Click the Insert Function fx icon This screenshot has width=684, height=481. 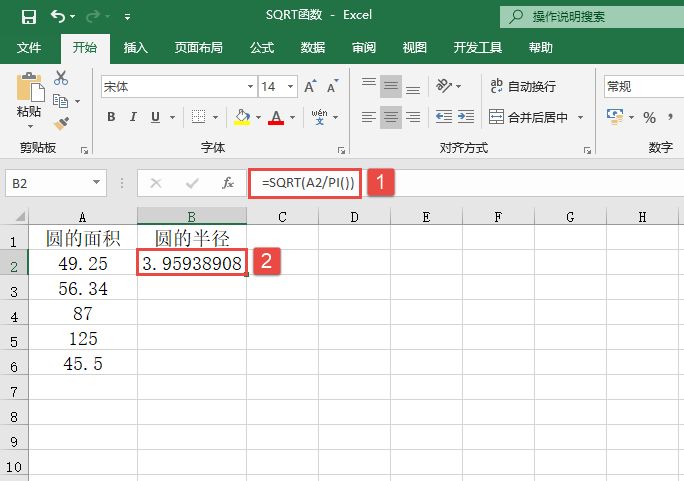coord(228,183)
